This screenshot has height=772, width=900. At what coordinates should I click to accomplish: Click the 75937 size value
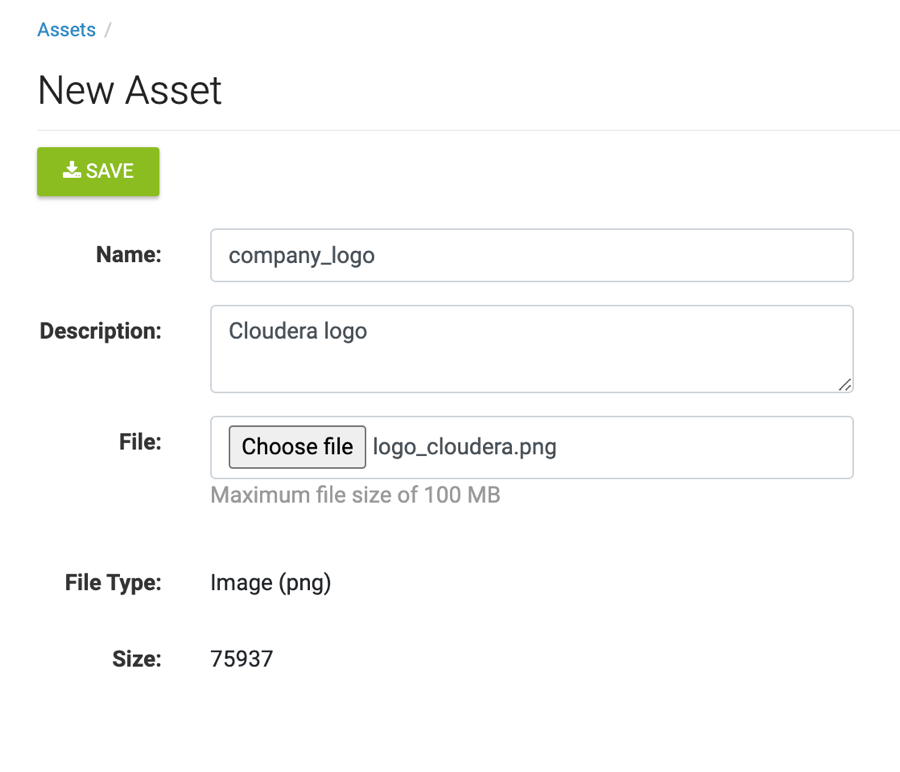(242, 659)
